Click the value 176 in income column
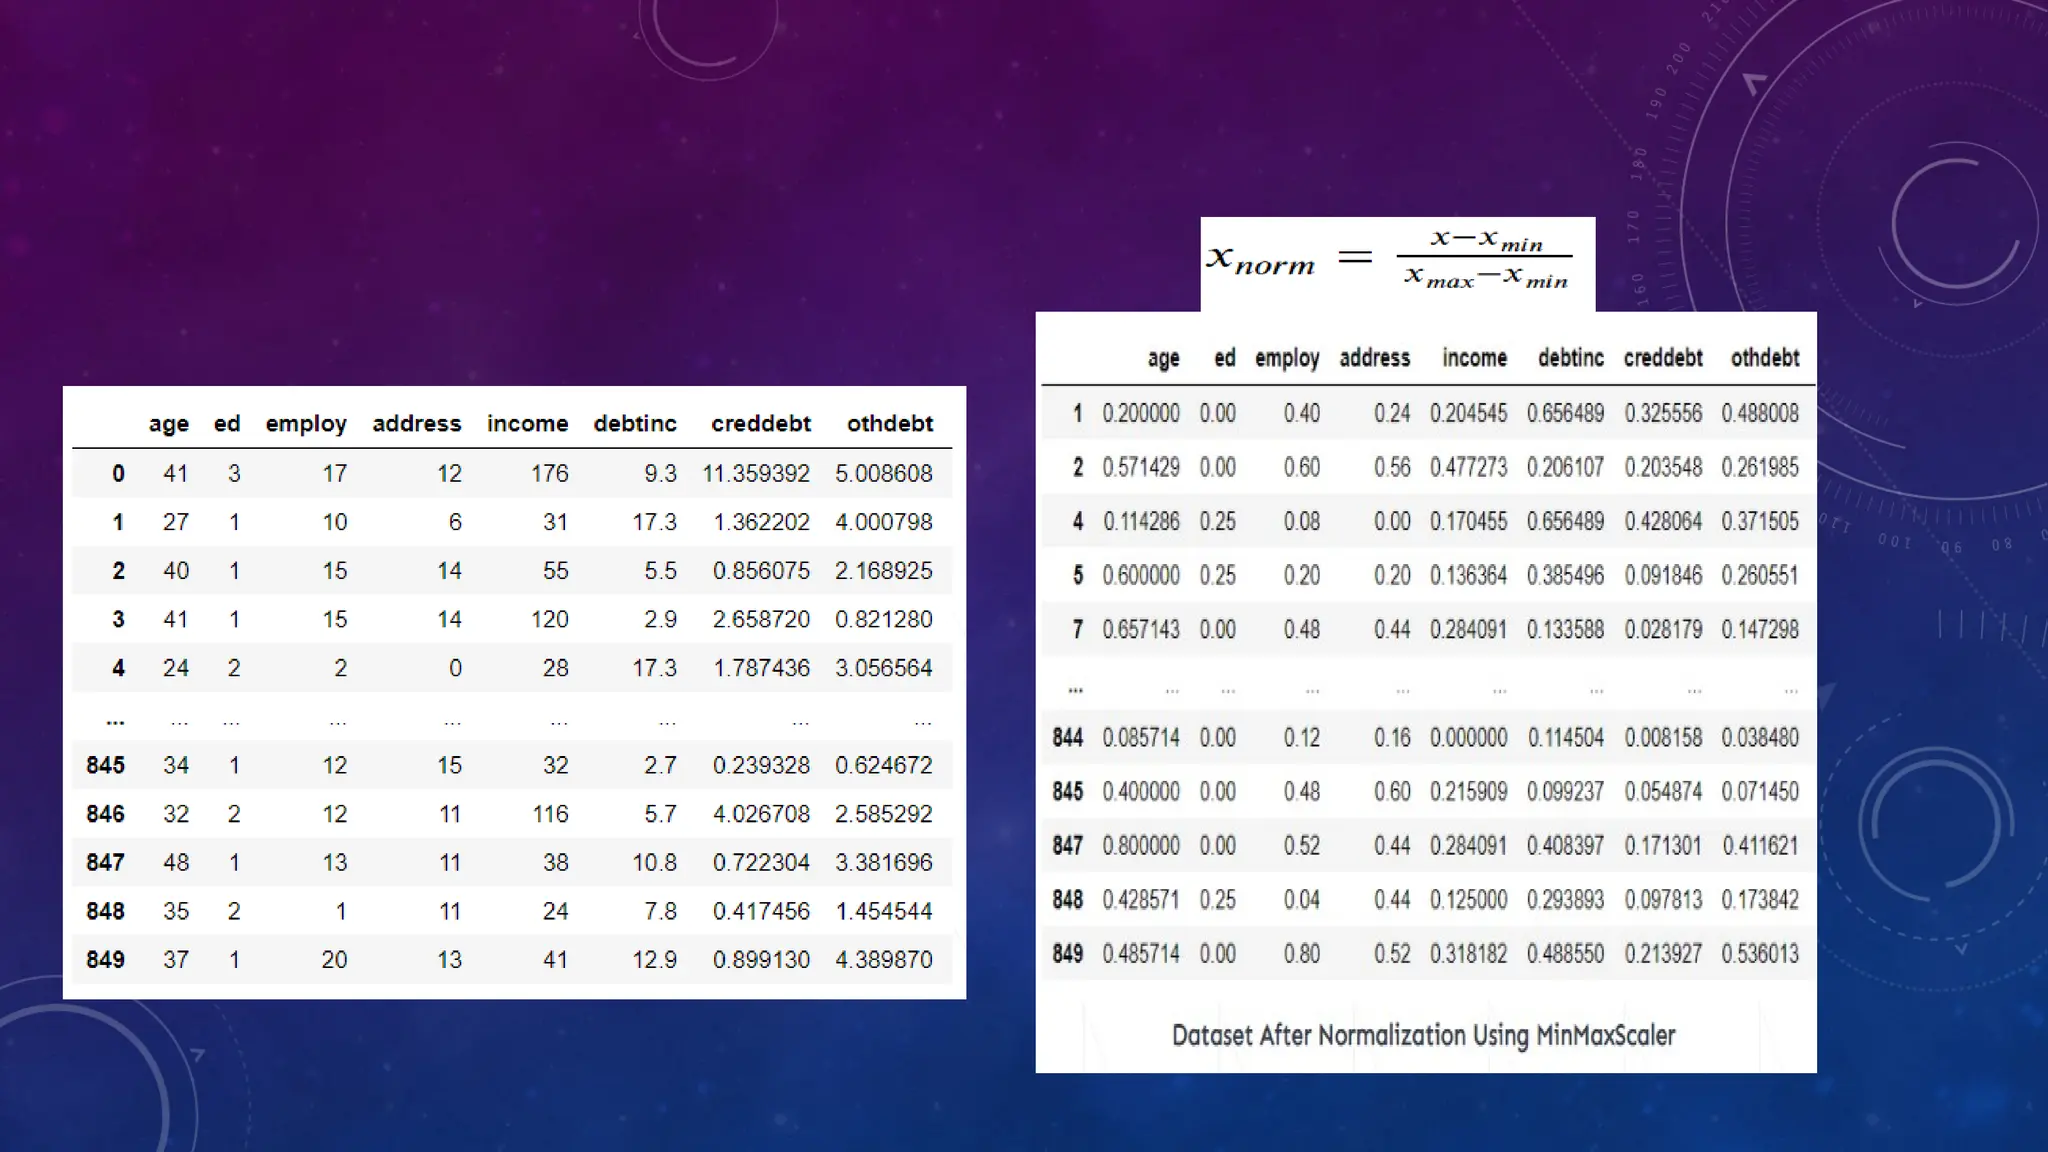 549,474
